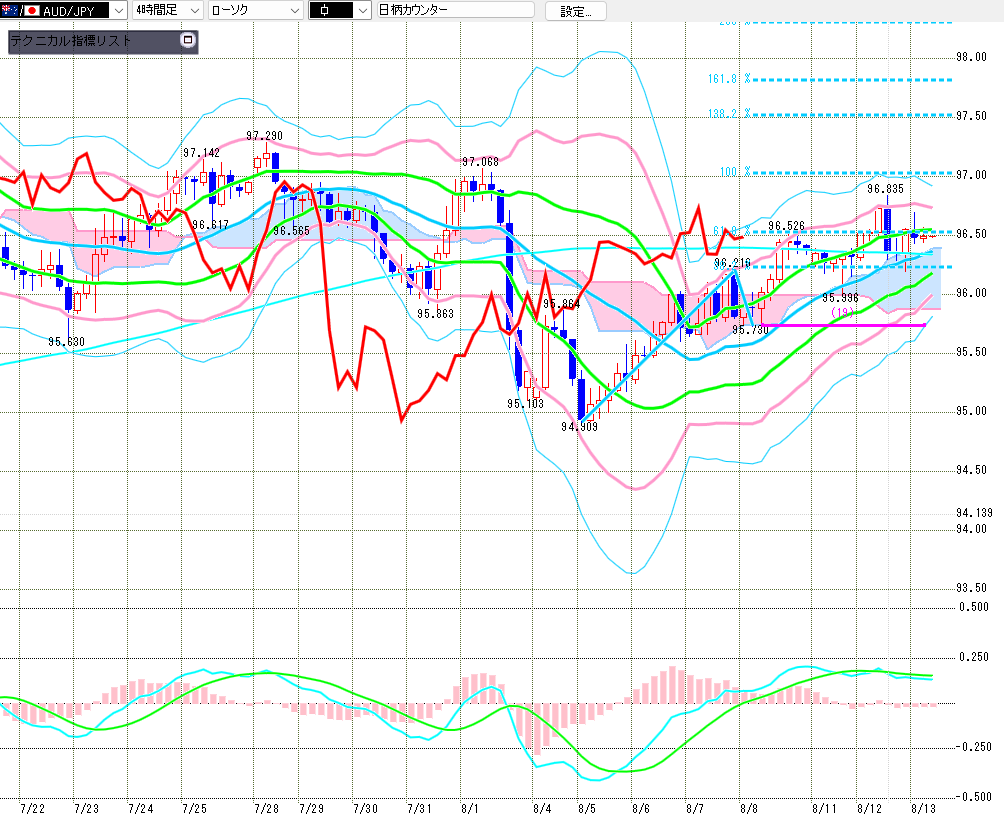
Task: Click the -0.250 MACD axis label
Action: (x=974, y=747)
